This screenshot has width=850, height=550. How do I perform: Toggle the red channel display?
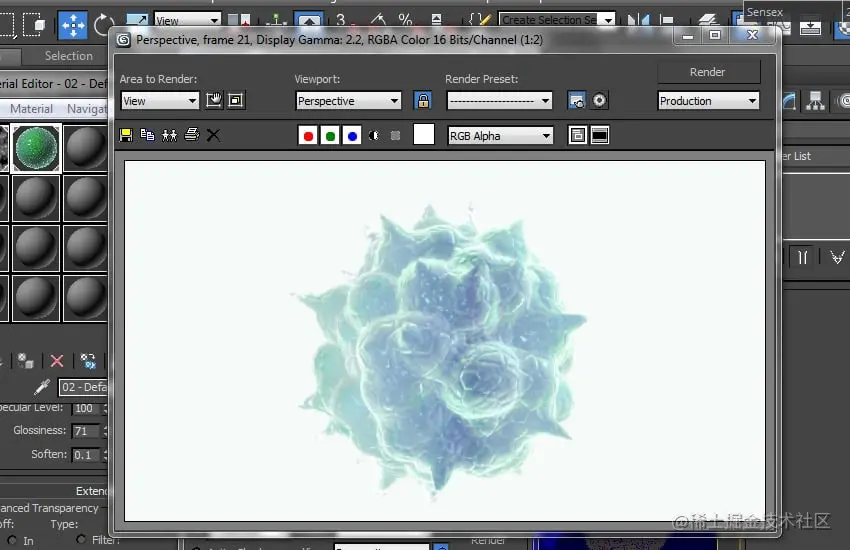point(308,135)
